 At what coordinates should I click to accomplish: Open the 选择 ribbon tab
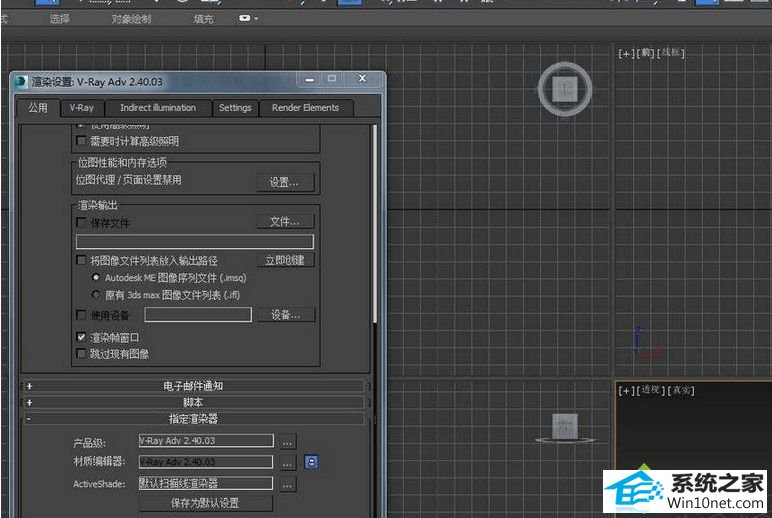tap(59, 19)
